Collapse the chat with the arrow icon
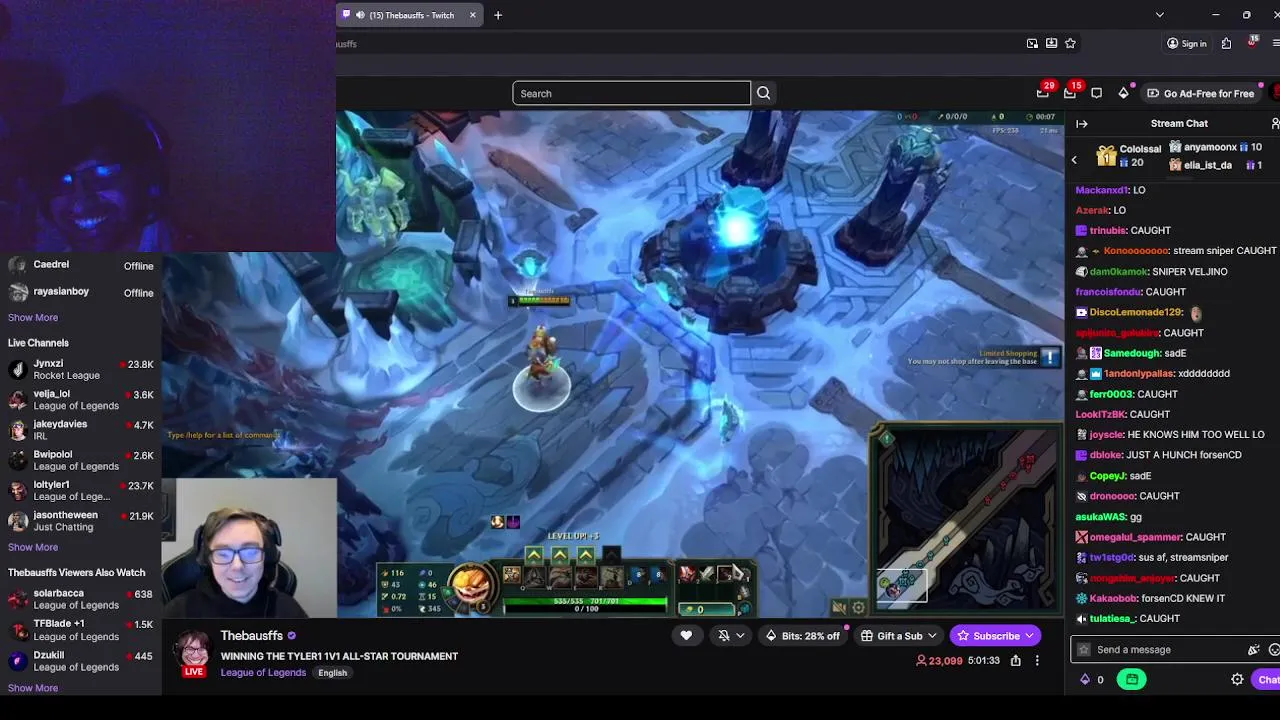1280x720 pixels. (1082, 124)
